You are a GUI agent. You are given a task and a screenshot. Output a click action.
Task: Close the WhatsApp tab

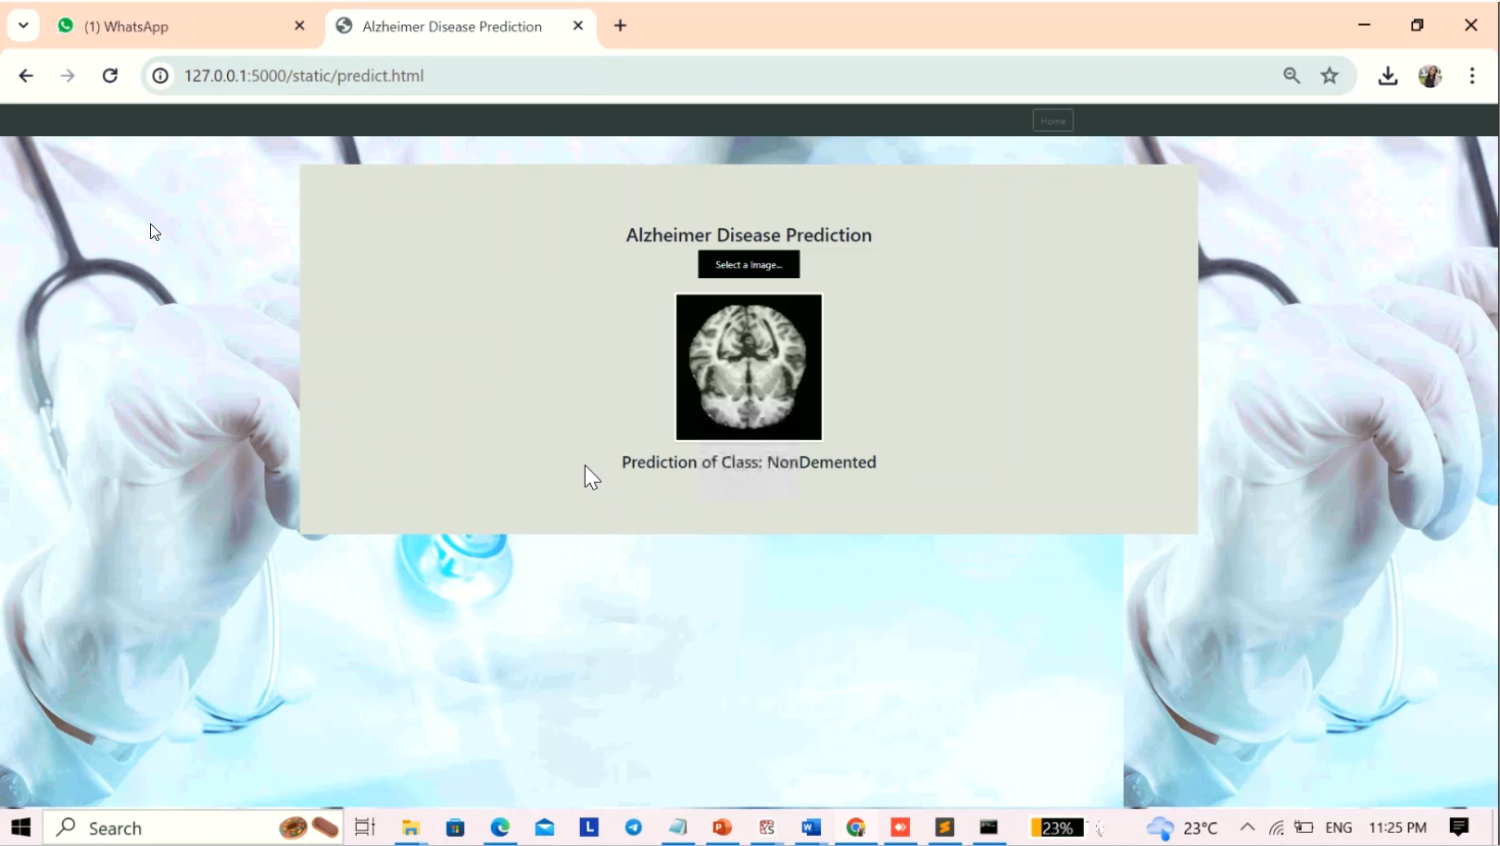coord(299,26)
